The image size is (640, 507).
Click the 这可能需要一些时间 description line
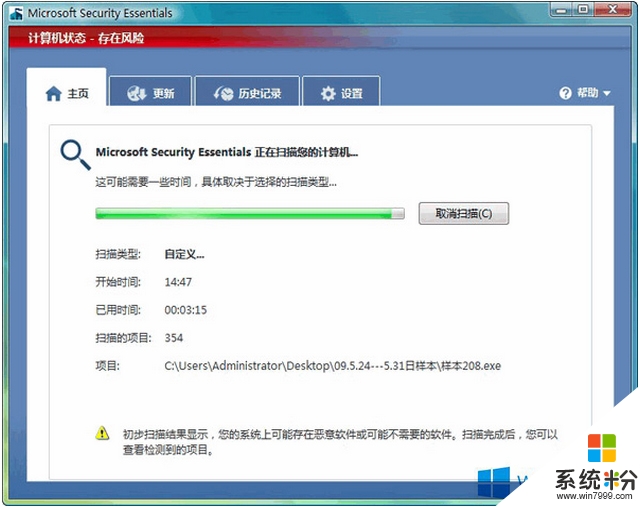pyautogui.click(x=216, y=182)
